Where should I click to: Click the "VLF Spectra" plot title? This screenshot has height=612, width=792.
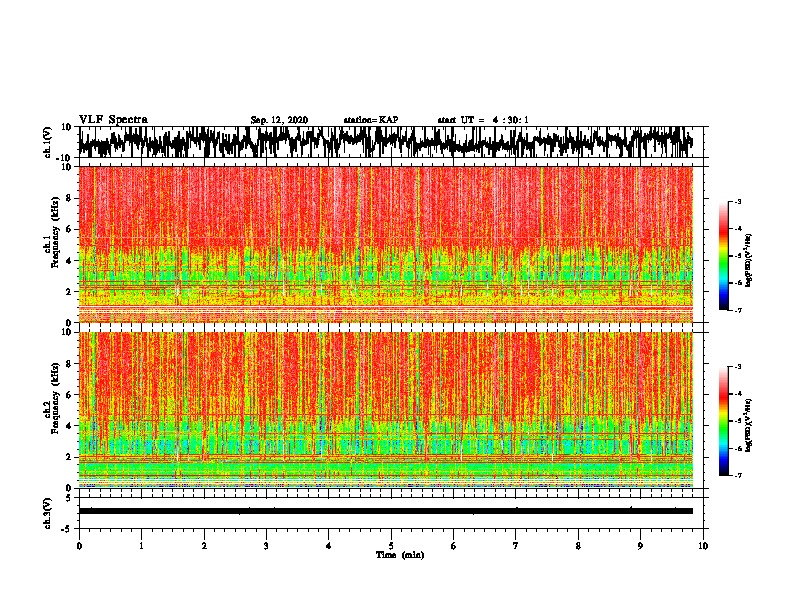[x=113, y=120]
